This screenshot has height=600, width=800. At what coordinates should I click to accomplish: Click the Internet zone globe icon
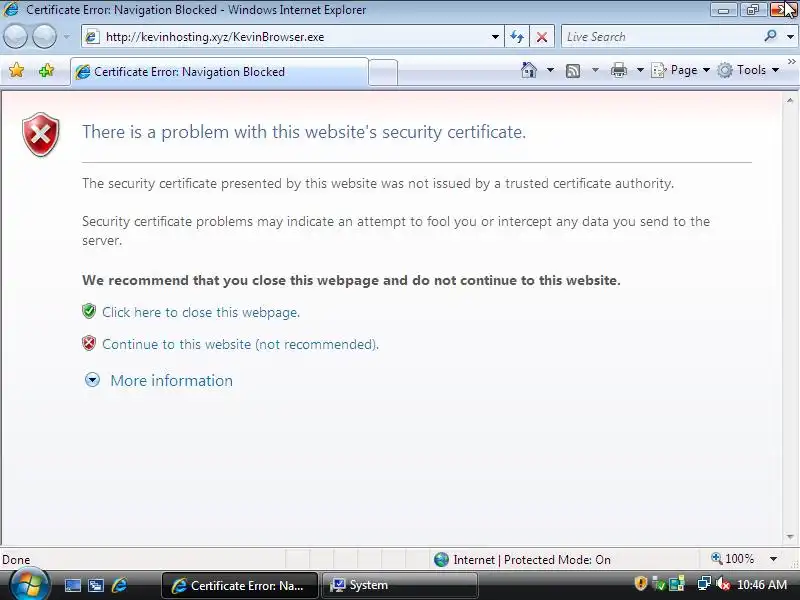click(x=441, y=560)
